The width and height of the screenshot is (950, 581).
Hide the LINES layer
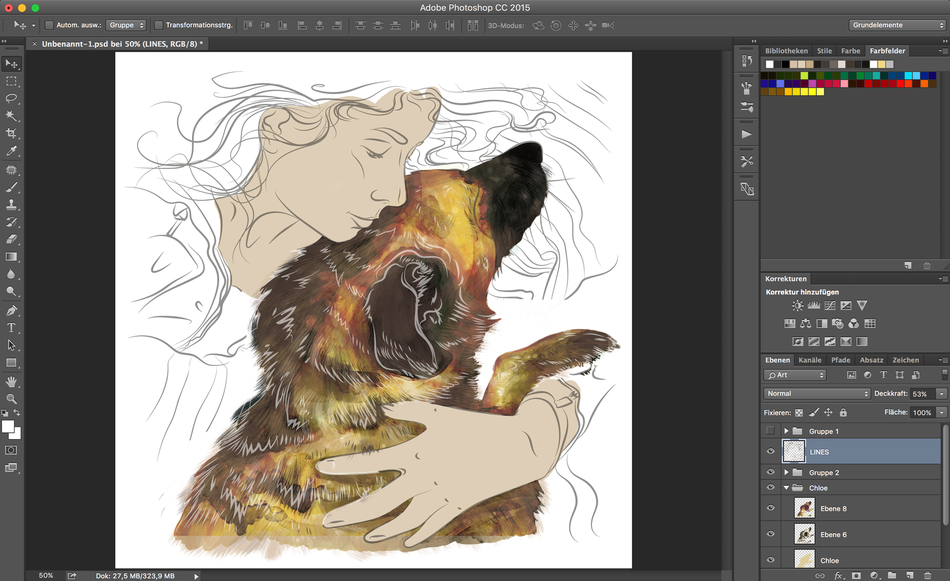point(770,451)
